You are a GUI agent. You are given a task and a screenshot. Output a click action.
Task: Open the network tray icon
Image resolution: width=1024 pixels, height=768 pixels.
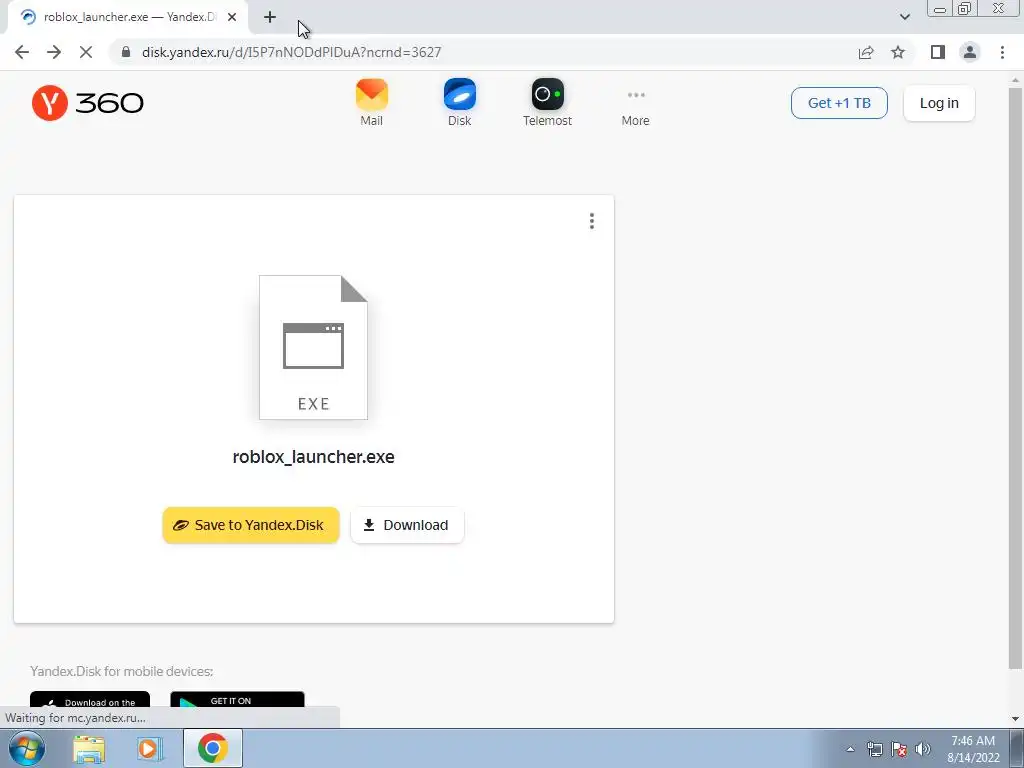(x=874, y=749)
